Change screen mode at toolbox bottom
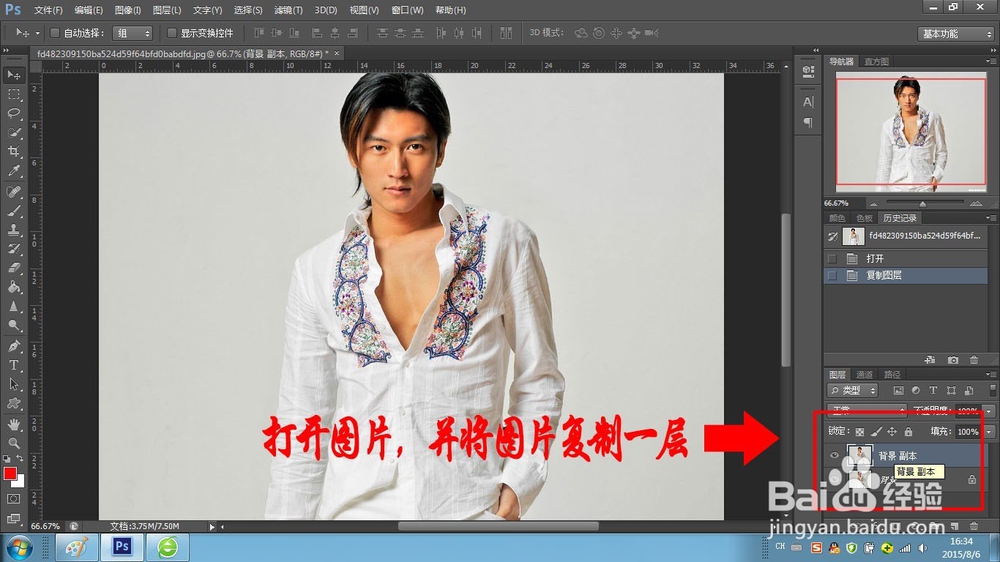Screen dimensions: 1000x562 point(13,518)
